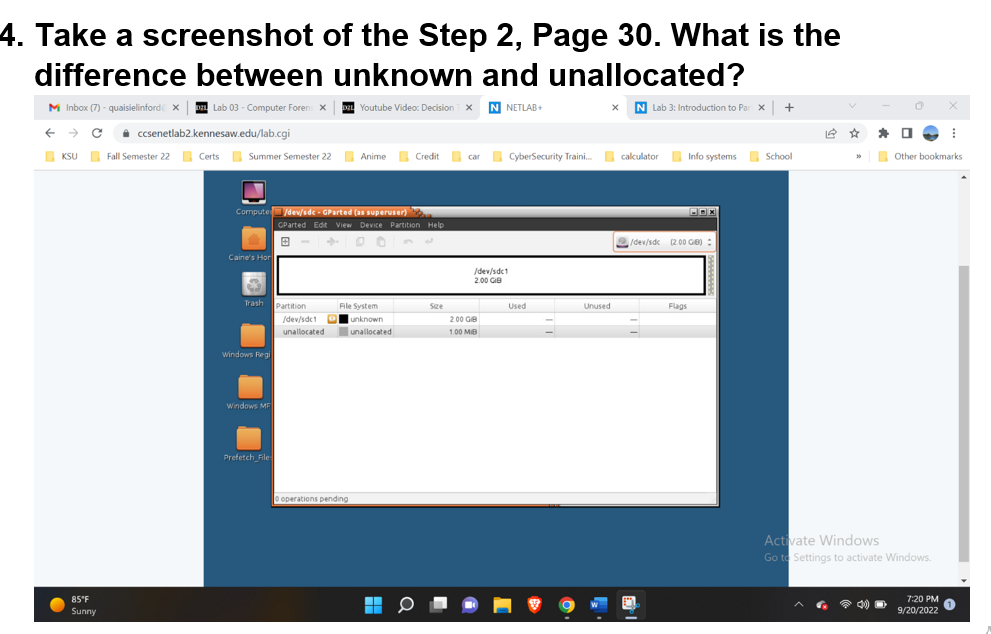Click the Undo operation icon in GParted
991x634 pixels.
[408, 241]
